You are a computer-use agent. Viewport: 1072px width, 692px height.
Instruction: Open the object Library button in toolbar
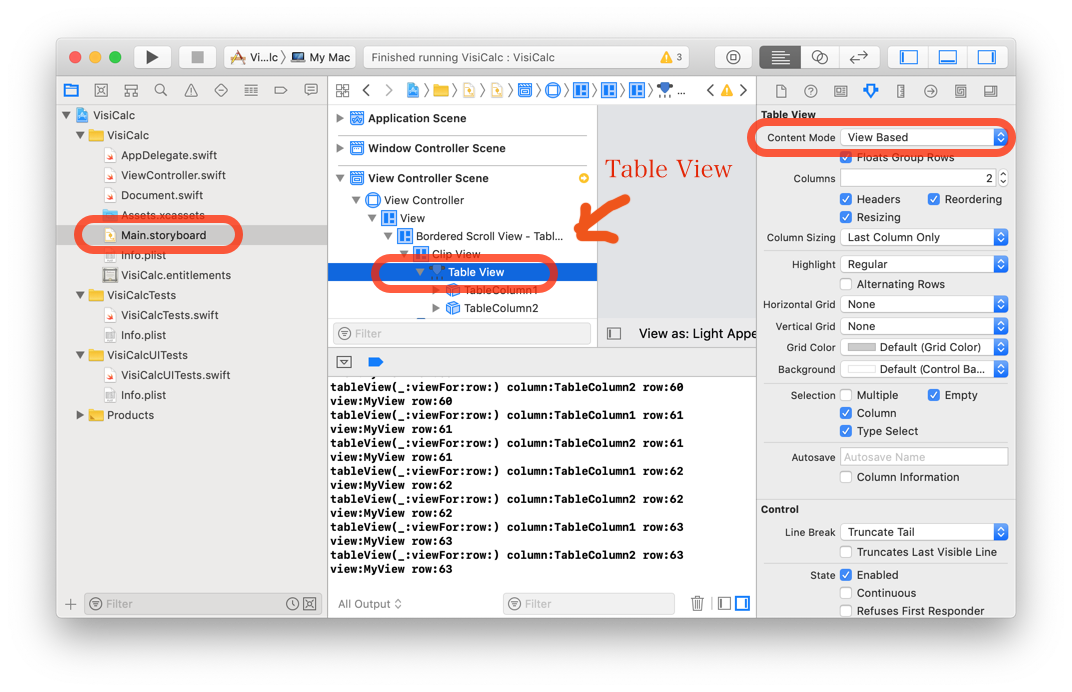[x=733, y=57]
